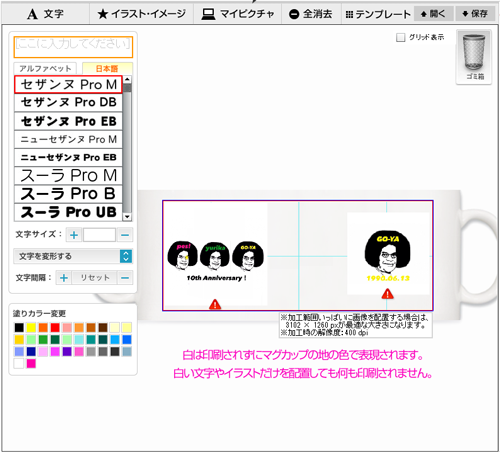
Task: Click warning triangle under 10th Anniversary image
Action: point(215,304)
